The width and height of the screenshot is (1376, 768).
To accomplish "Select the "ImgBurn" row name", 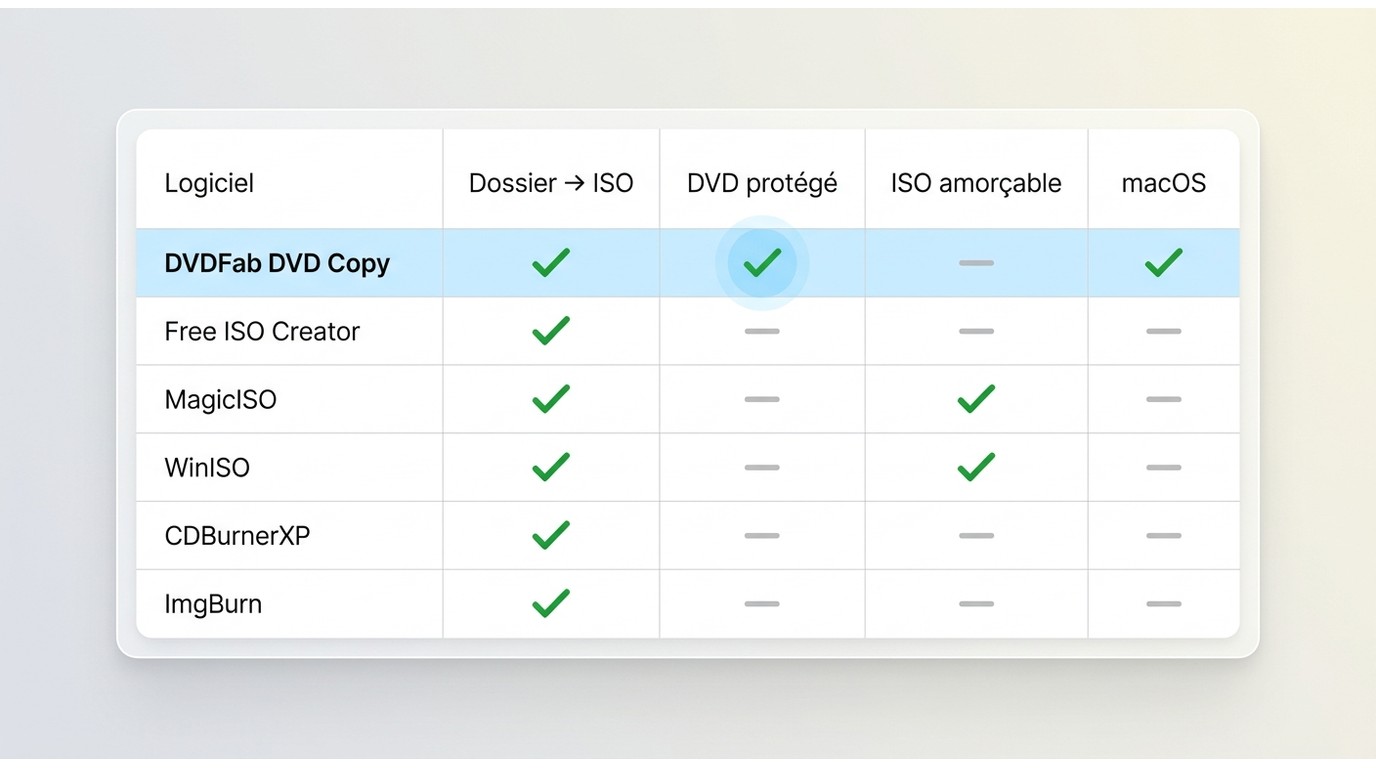I will point(213,604).
